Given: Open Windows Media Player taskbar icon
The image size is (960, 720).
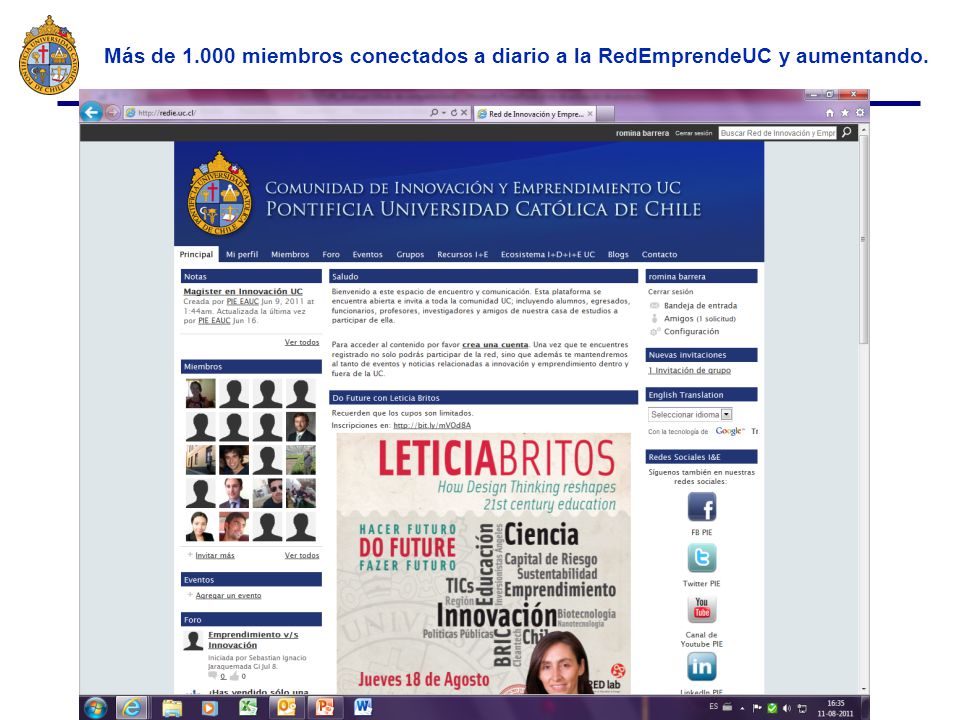Looking at the screenshot, I should (209, 708).
